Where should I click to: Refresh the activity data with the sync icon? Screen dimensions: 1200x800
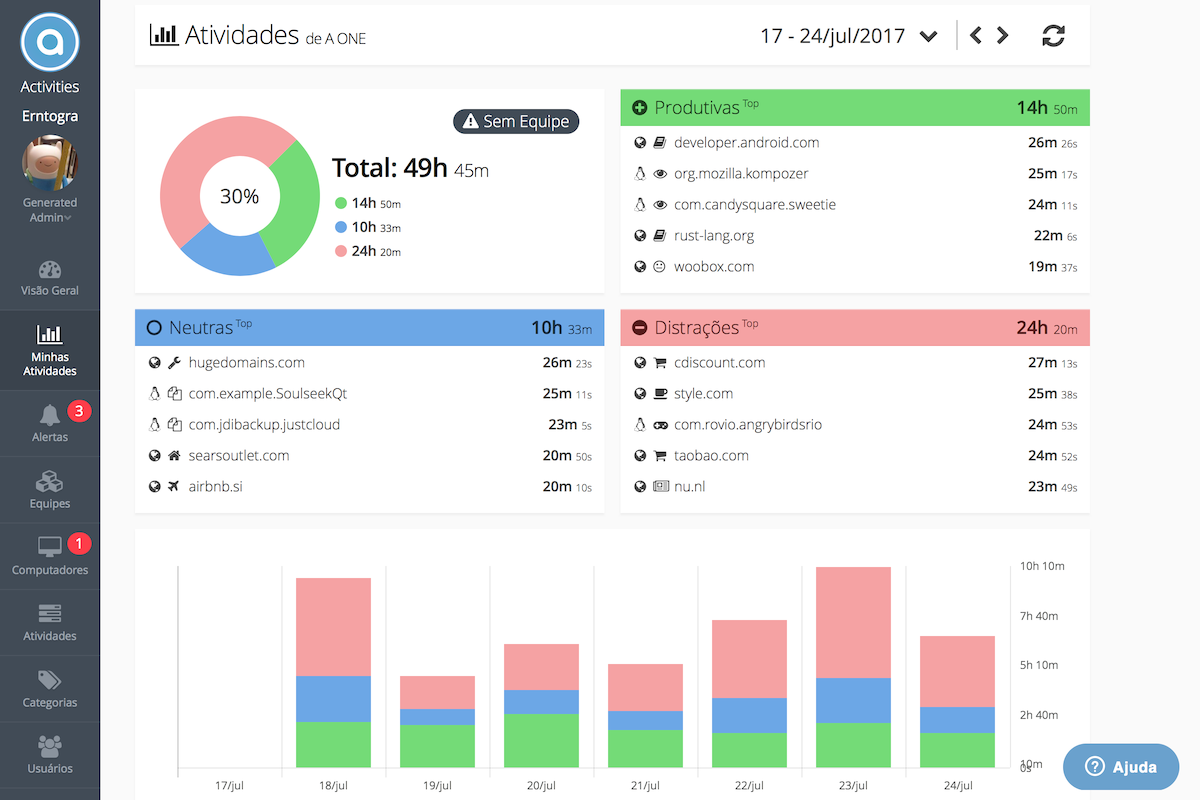1053,34
